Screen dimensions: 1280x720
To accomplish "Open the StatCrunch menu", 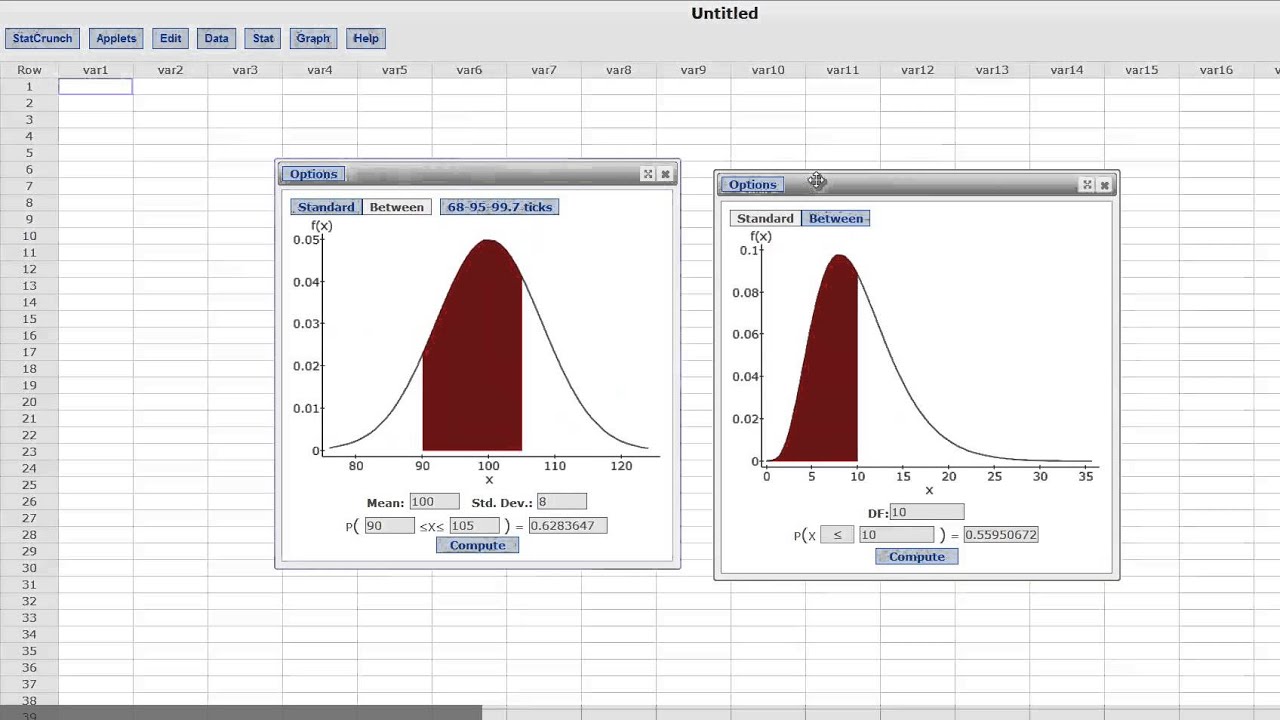I will (x=42, y=38).
